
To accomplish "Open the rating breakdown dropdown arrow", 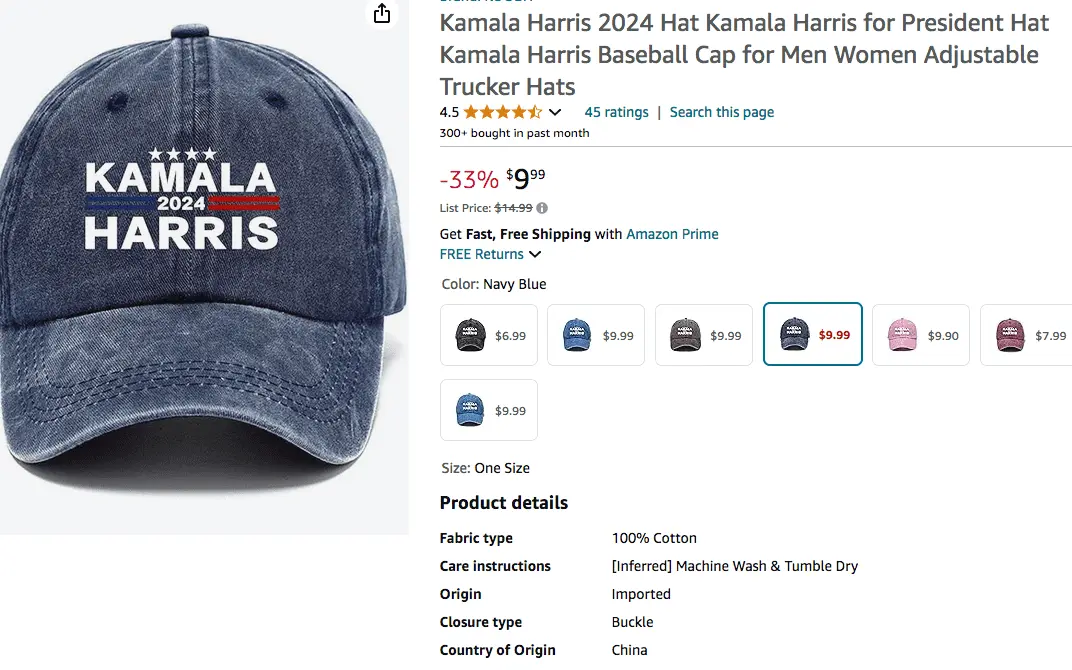I will click(555, 112).
